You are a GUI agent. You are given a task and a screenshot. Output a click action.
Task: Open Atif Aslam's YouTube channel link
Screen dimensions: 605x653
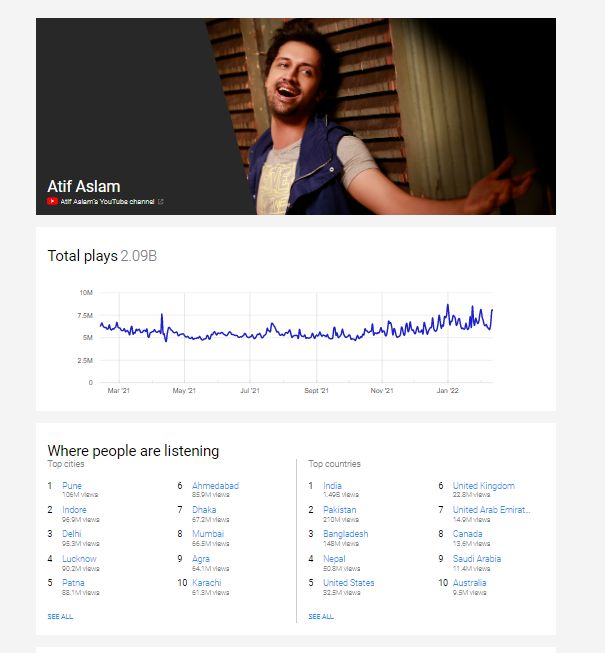(107, 202)
